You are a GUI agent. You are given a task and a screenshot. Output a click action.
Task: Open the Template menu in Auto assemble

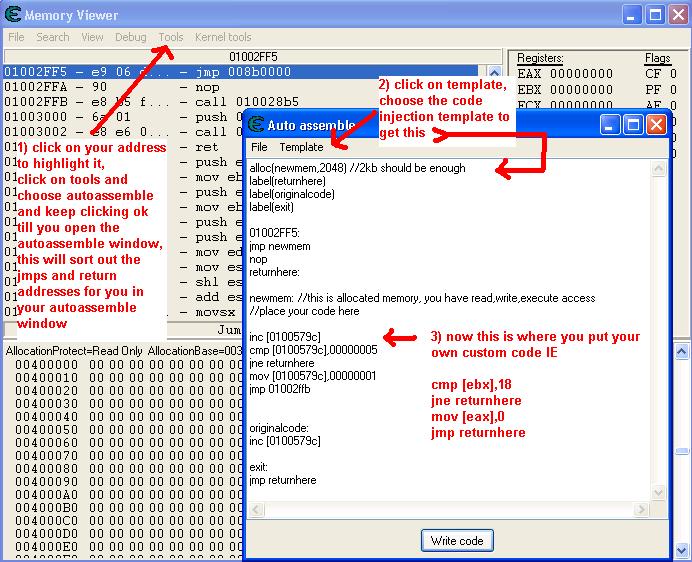point(301,147)
